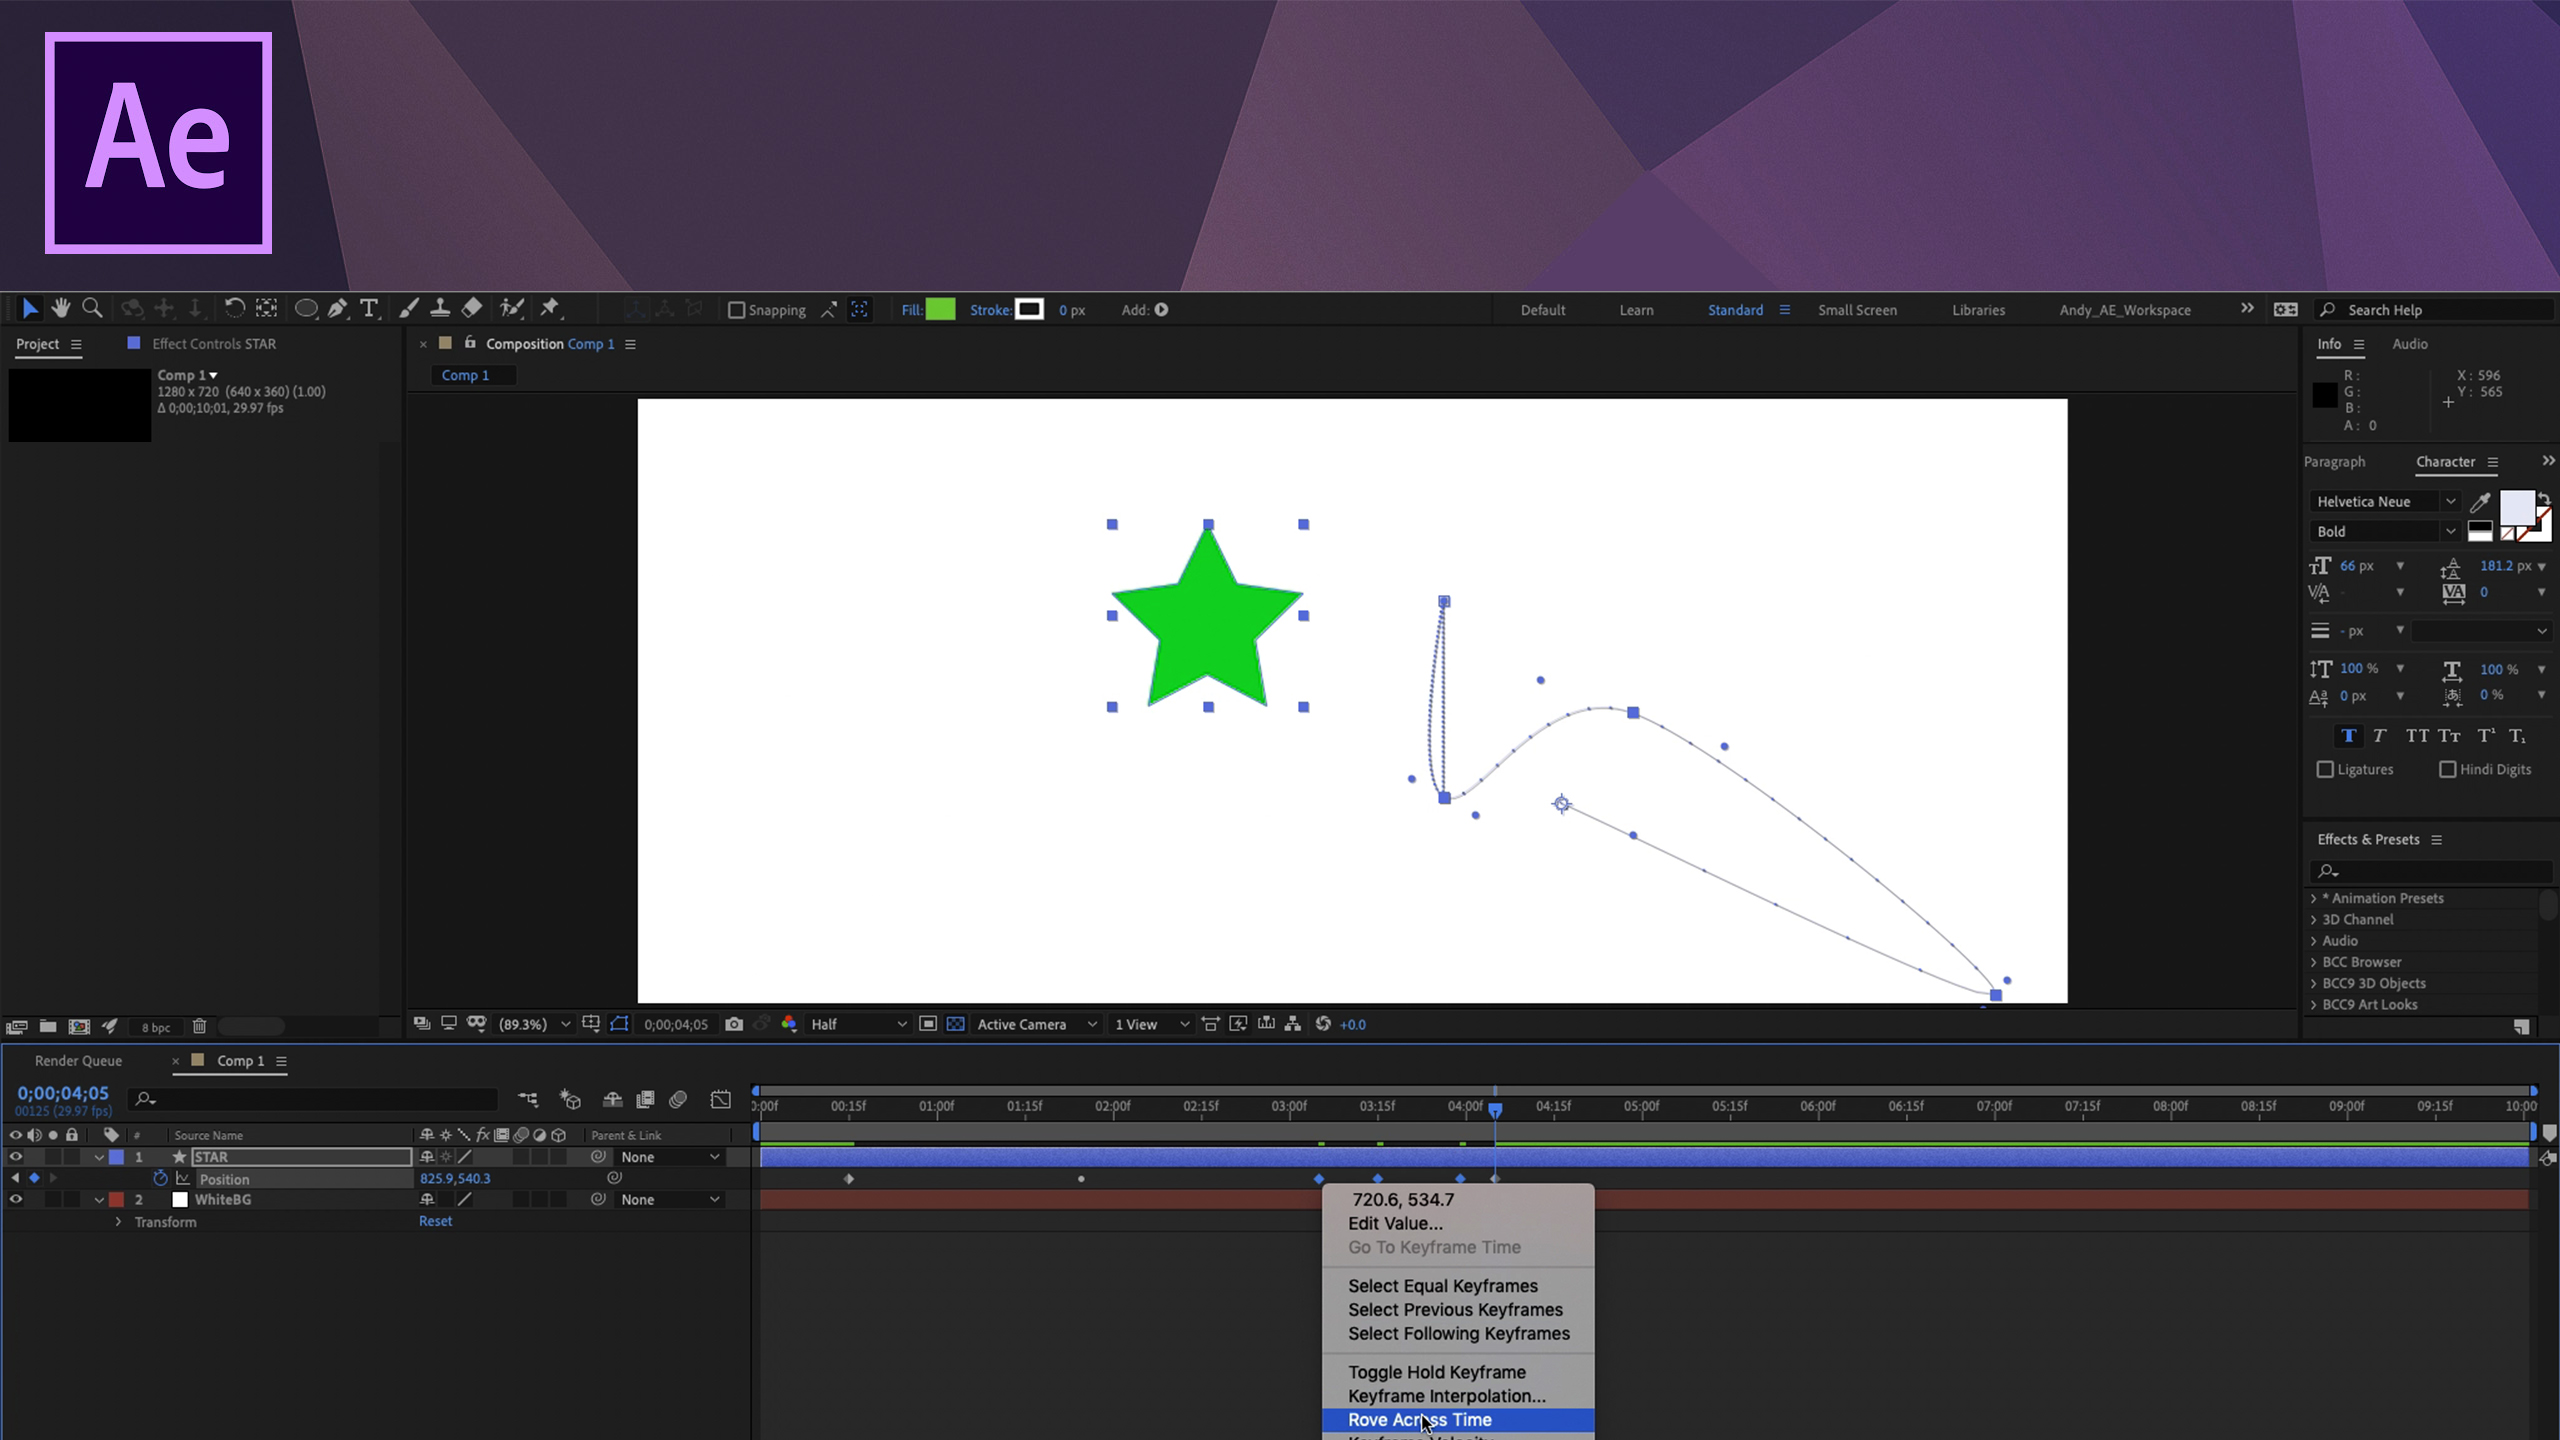Select the Puppet Pin tool
This screenshot has width=2560, height=1440.
pos(550,309)
